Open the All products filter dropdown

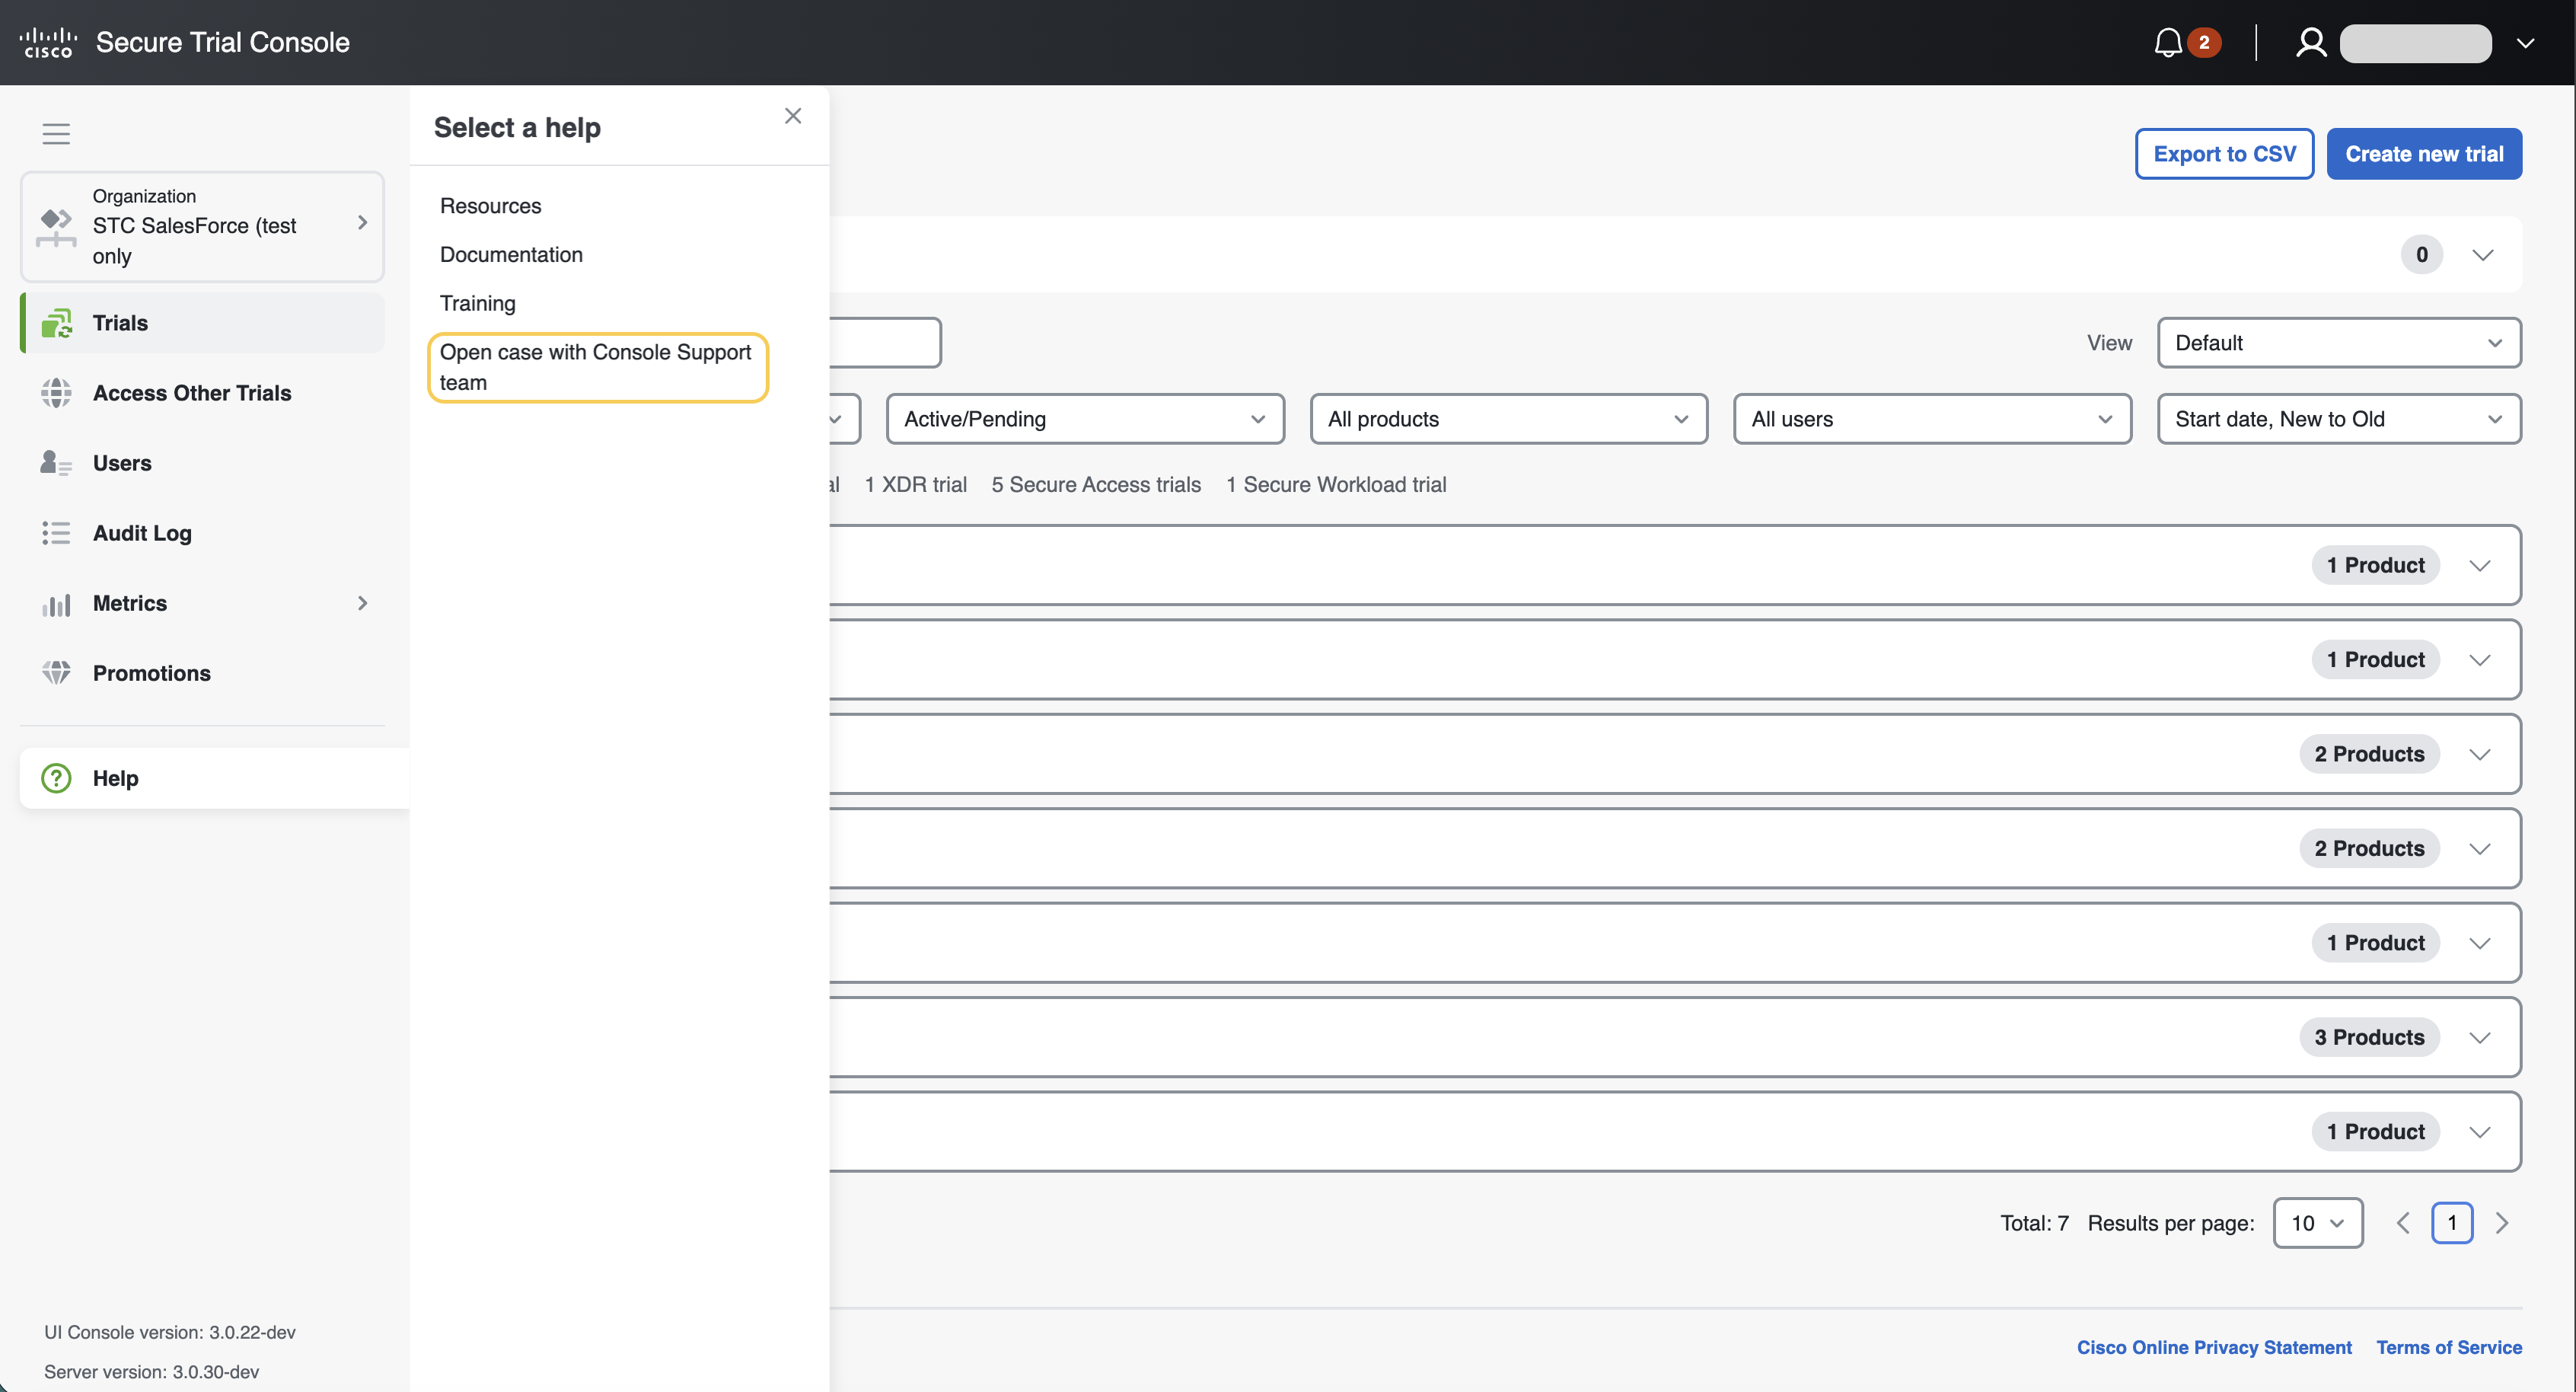[1507, 419]
